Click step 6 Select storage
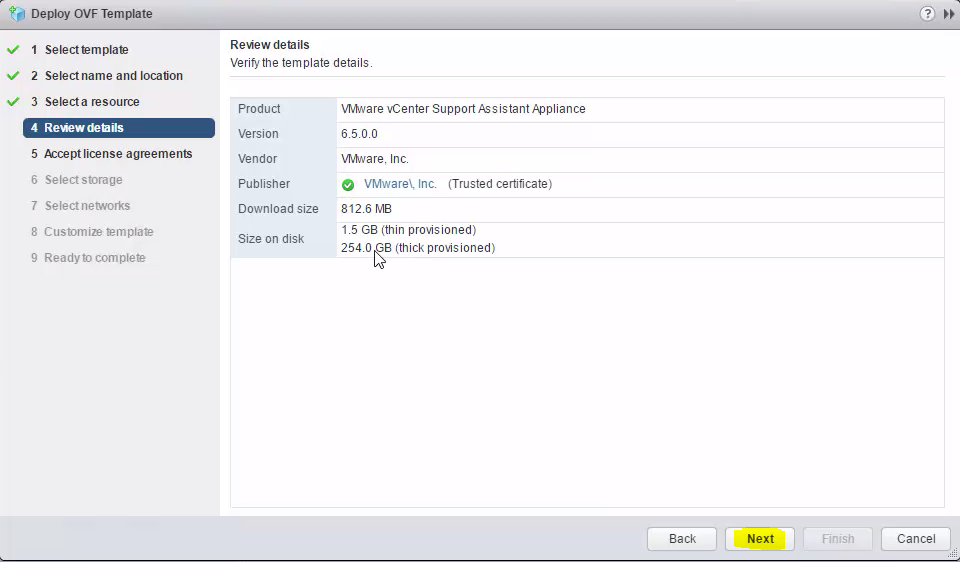960x562 pixels. (x=77, y=180)
